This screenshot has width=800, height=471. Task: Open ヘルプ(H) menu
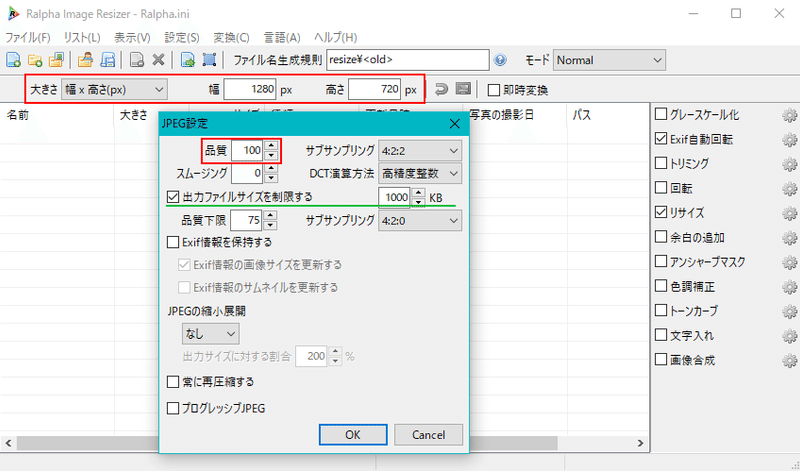pos(335,38)
